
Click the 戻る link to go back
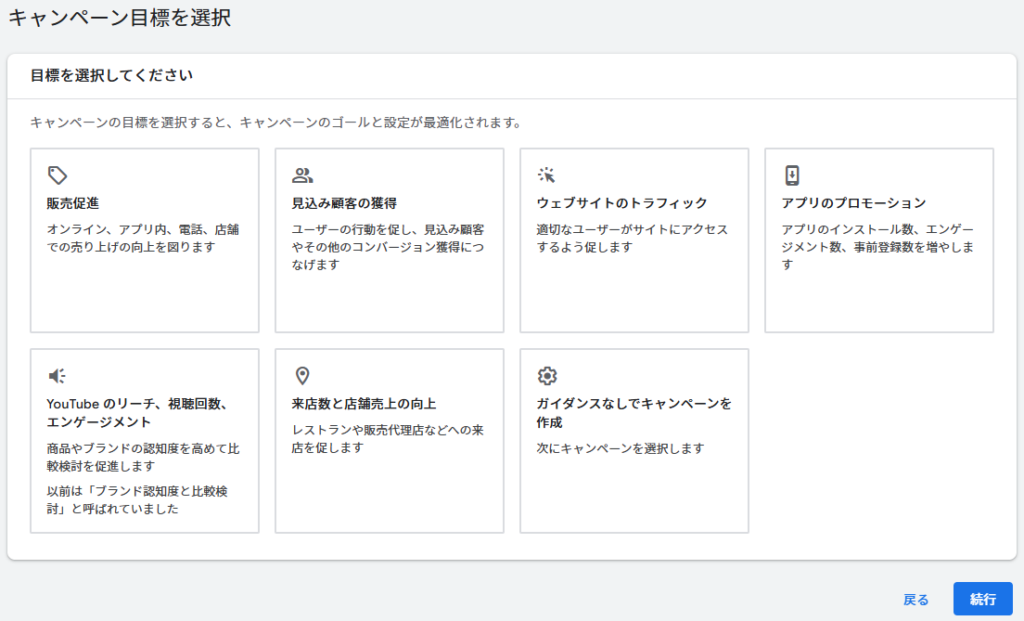(x=916, y=600)
